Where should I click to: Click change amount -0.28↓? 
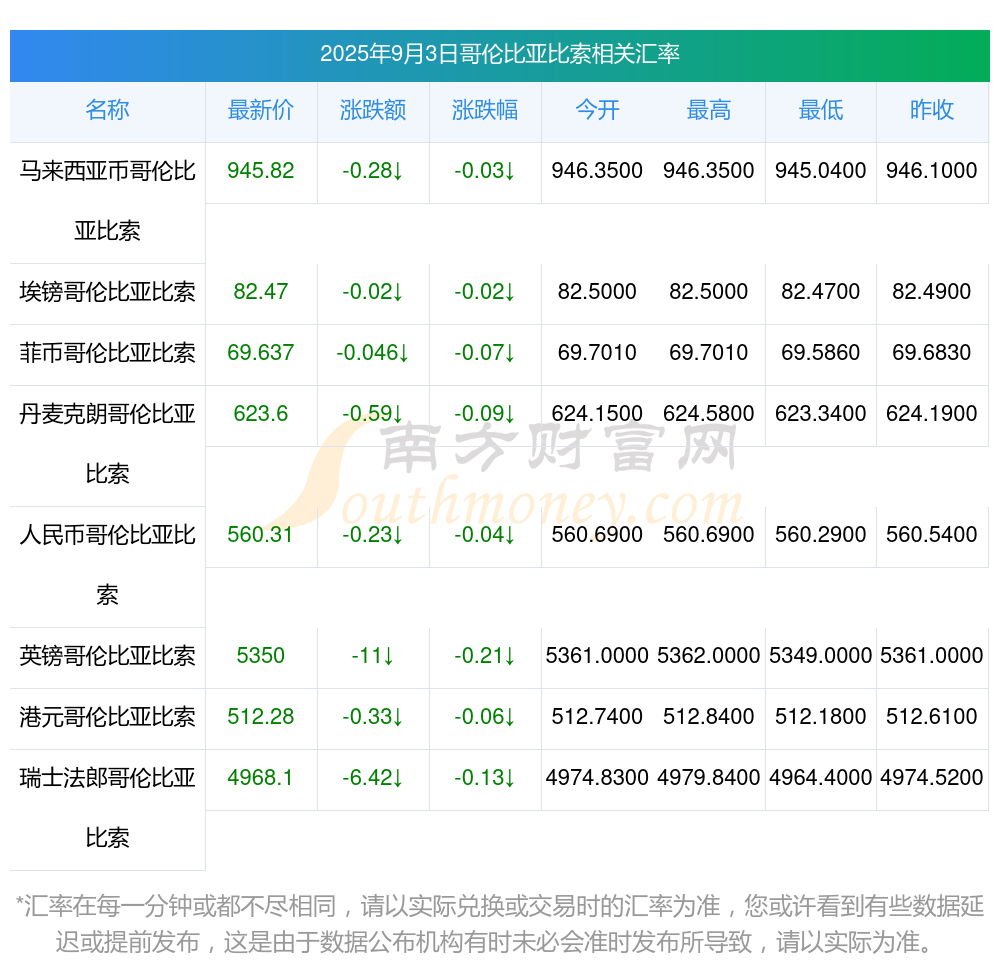372,171
